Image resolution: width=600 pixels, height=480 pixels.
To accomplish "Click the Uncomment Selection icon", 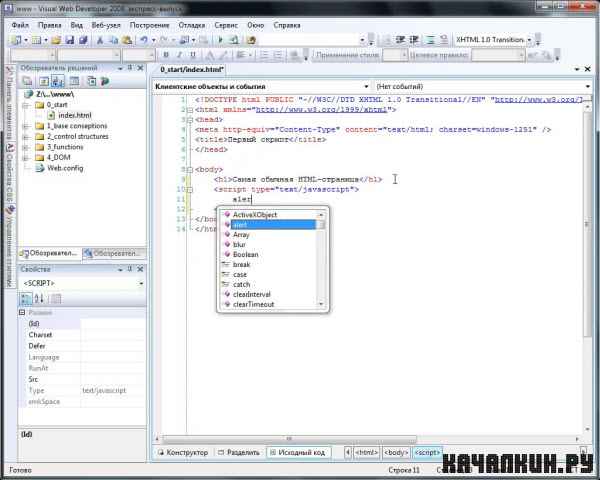I will tap(444, 40).
